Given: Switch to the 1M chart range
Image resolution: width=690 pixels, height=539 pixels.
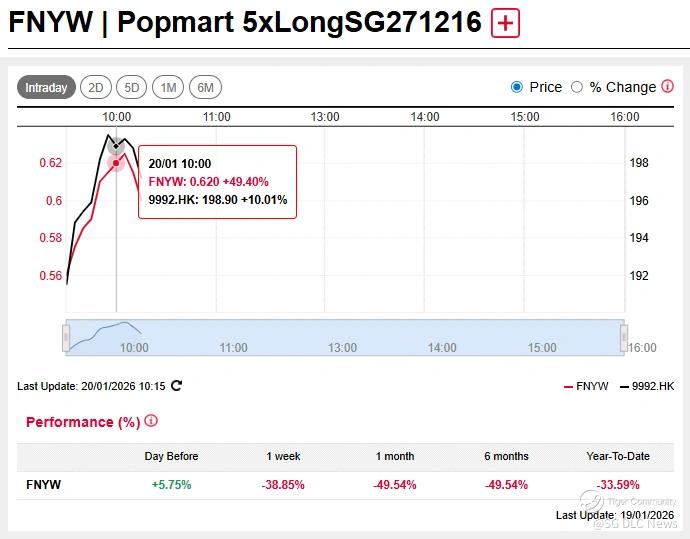Looking at the screenshot, I should pos(168,88).
